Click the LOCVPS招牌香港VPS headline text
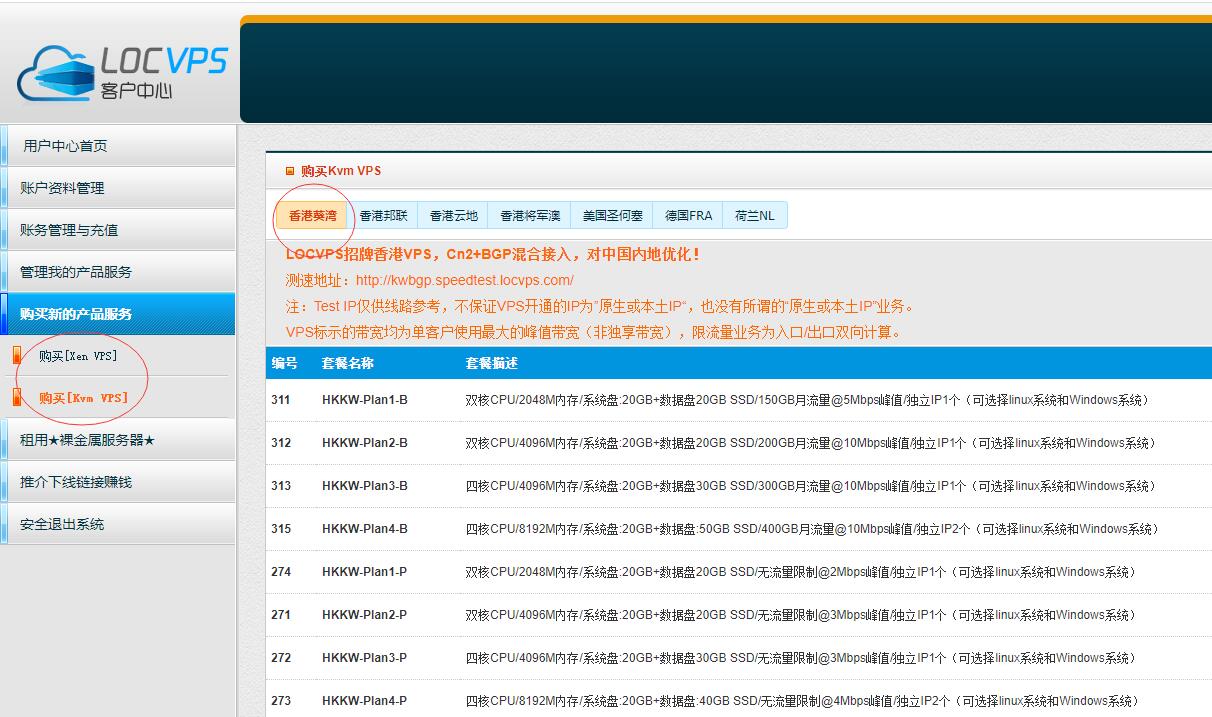The height and width of the screenshot is (717, 1212). [493, 254]
